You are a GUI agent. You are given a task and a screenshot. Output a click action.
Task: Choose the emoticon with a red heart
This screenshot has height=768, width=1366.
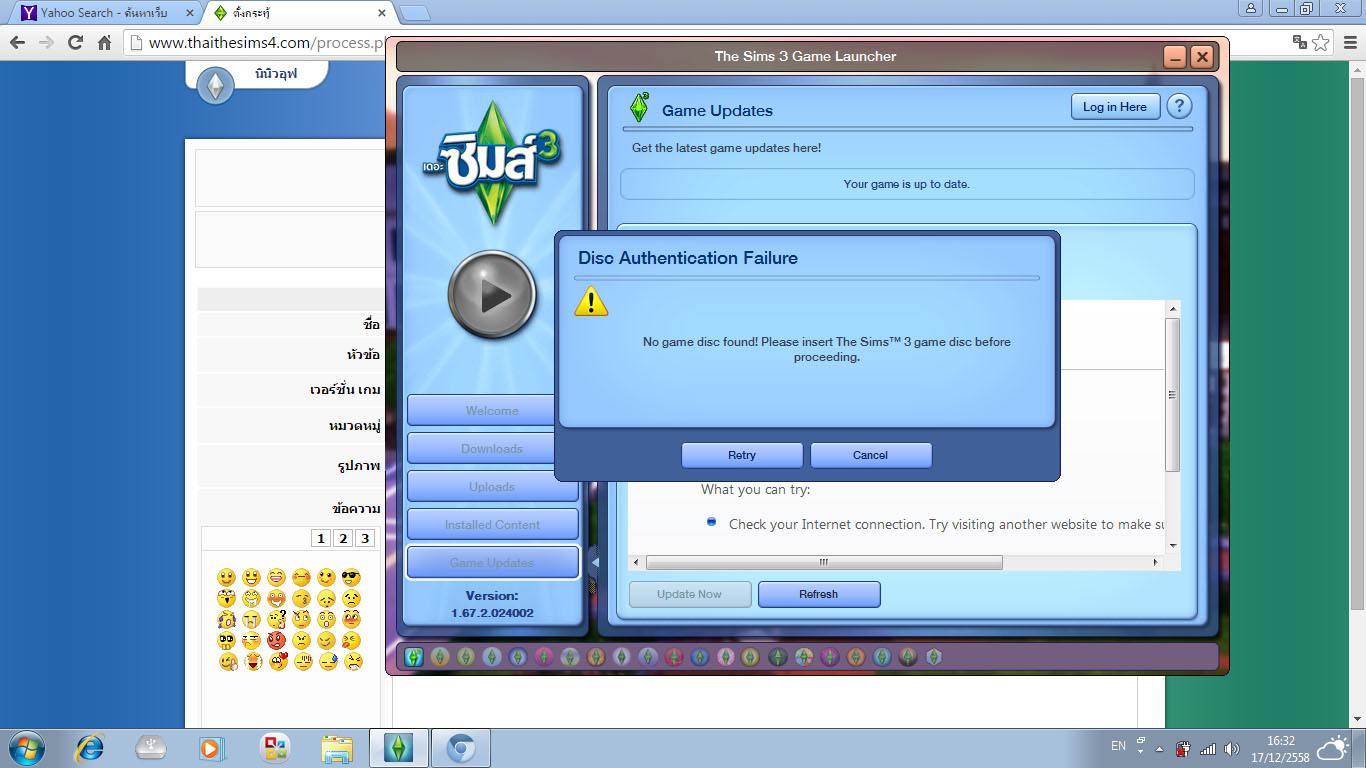pyautogui.click(x=278, y=661)
